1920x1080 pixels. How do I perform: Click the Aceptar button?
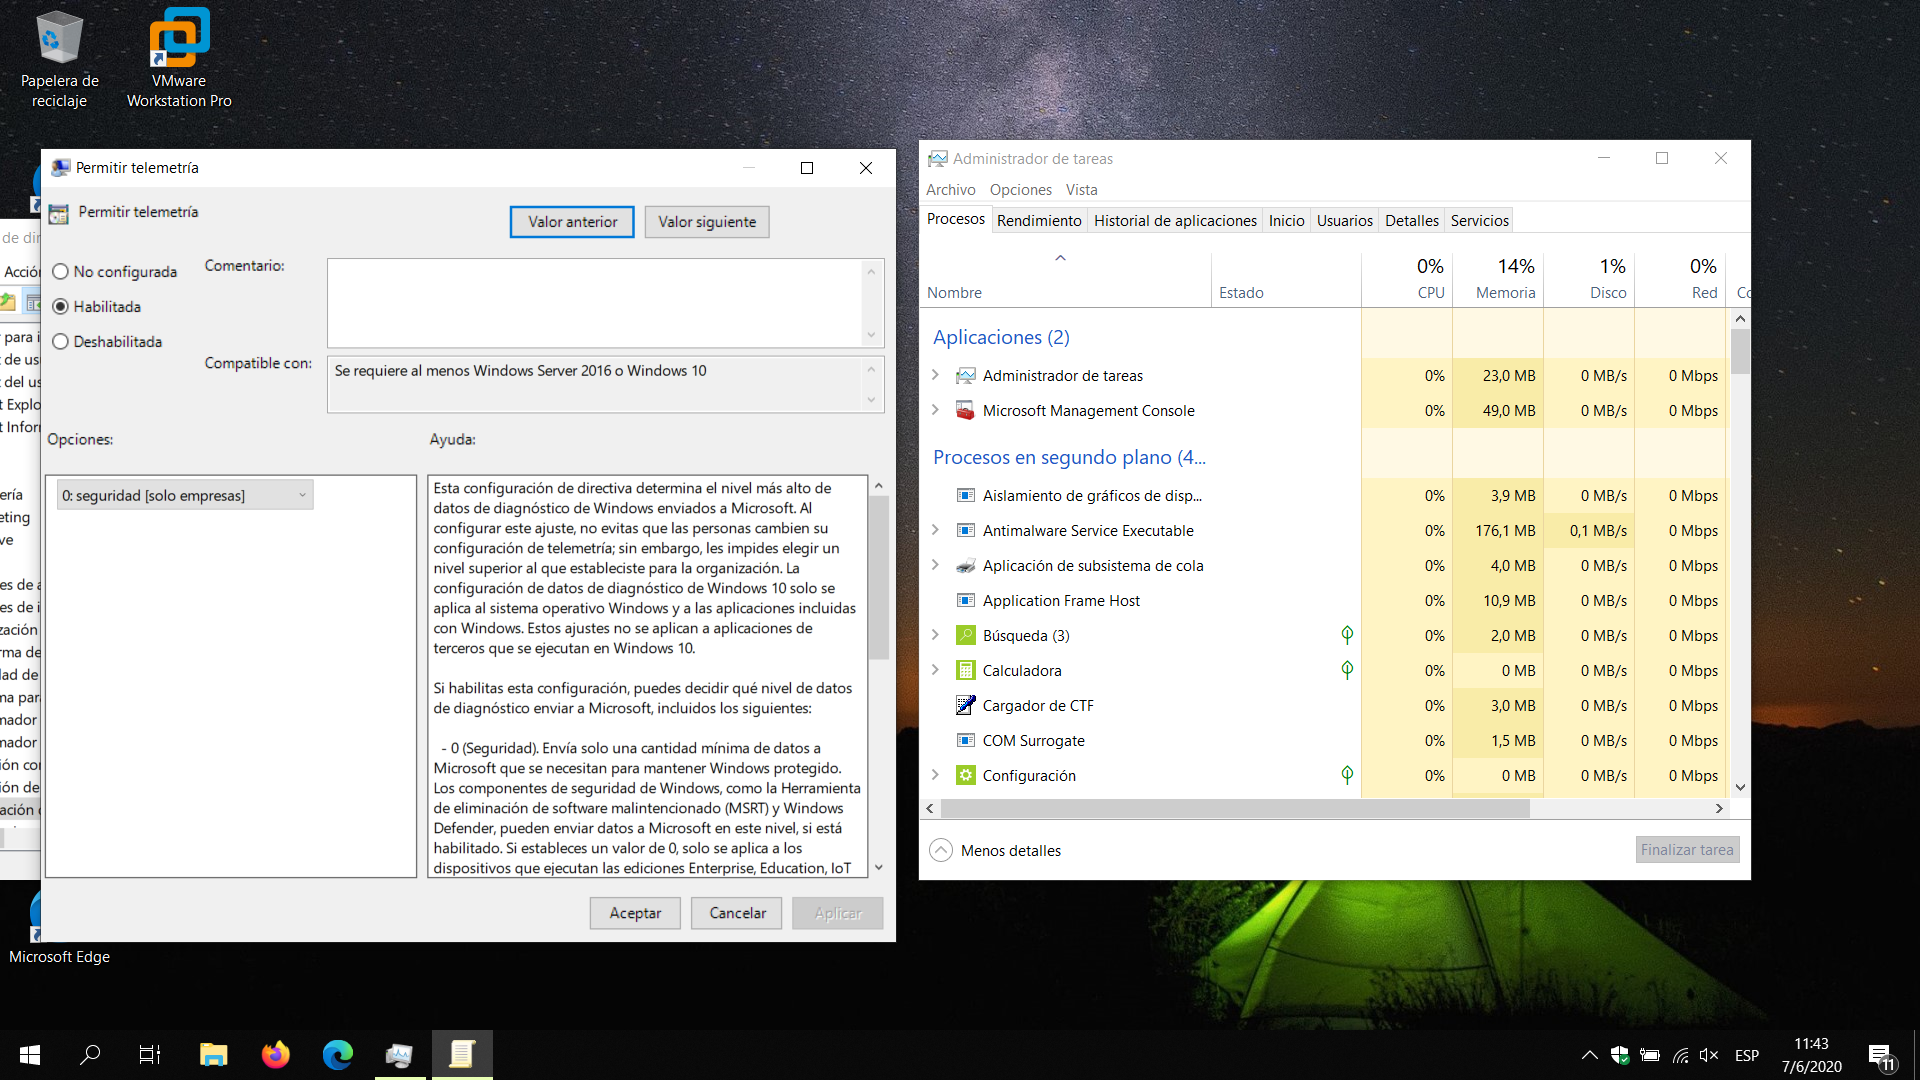[x=635, y=913]
